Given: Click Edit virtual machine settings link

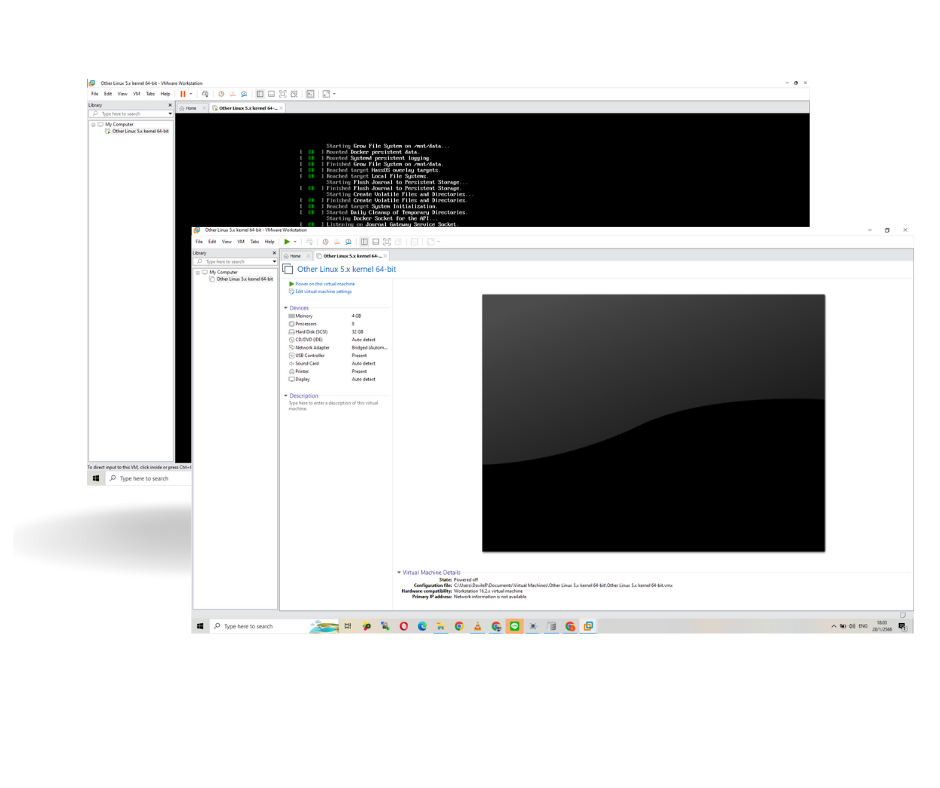Looking at the screenshot, I should pos(324,292).
